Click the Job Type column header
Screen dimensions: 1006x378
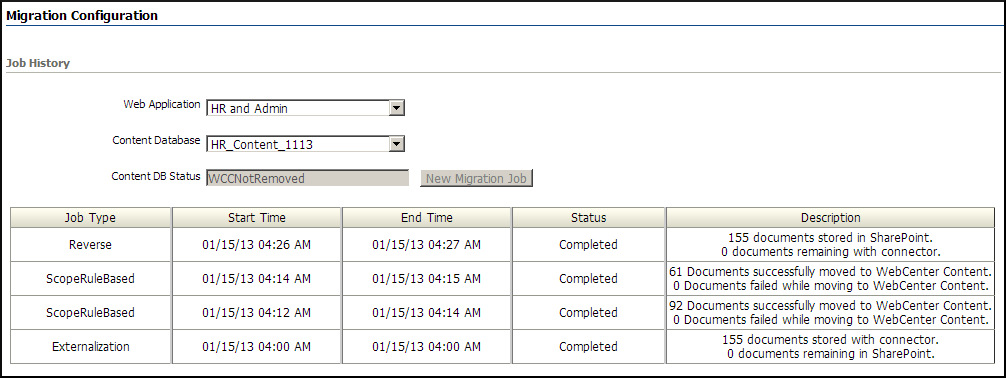coord(90,218)
